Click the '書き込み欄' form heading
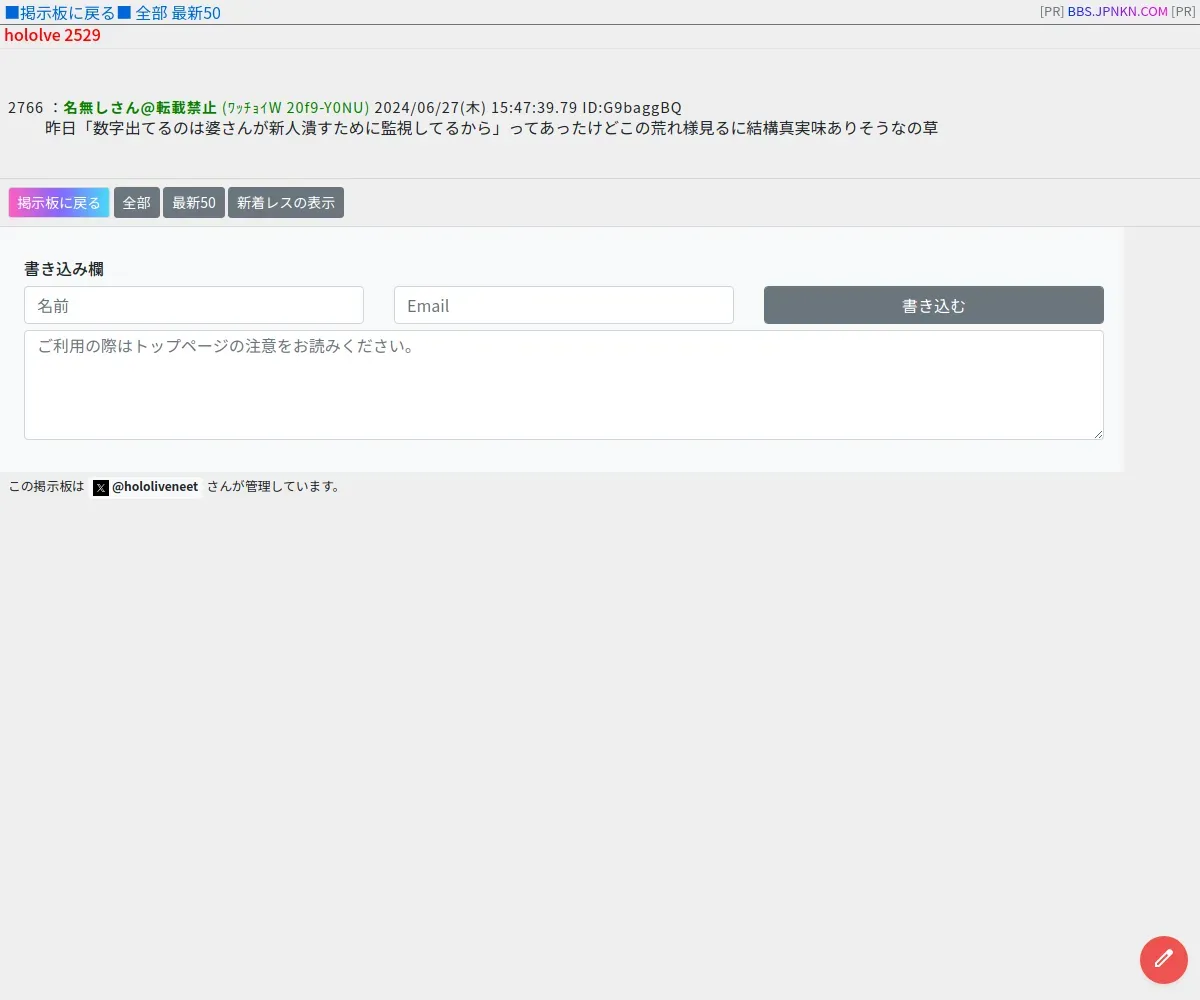The image size is (1200, 1000). click(64, 268)
